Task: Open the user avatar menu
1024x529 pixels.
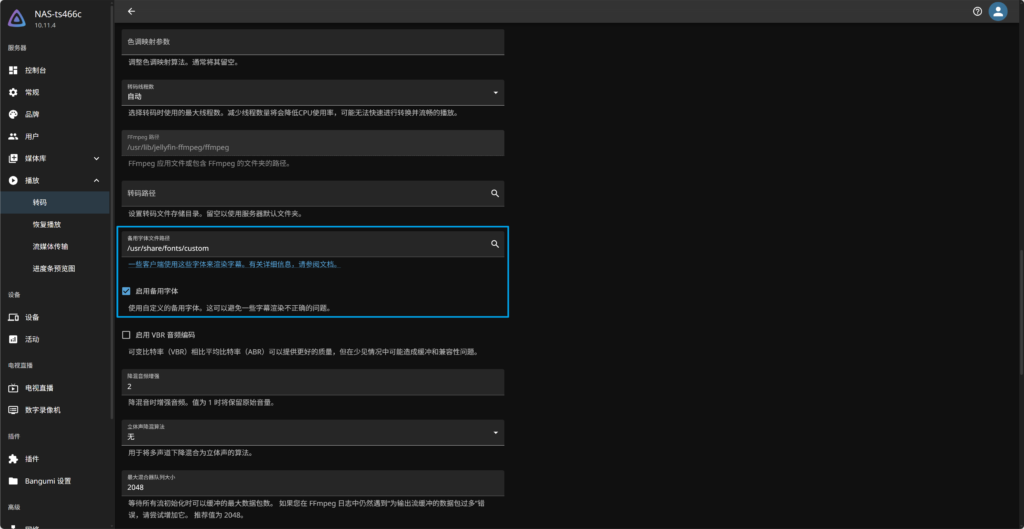Action: [x=997, y=12]
